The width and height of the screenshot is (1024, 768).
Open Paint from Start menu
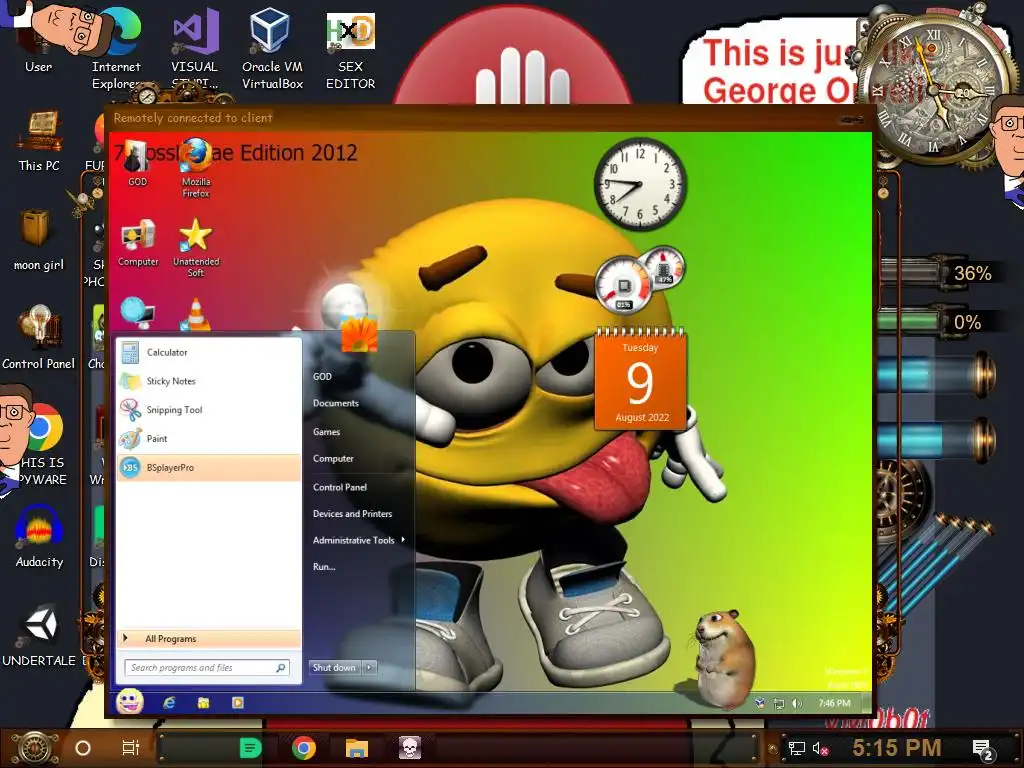[208, 439]
